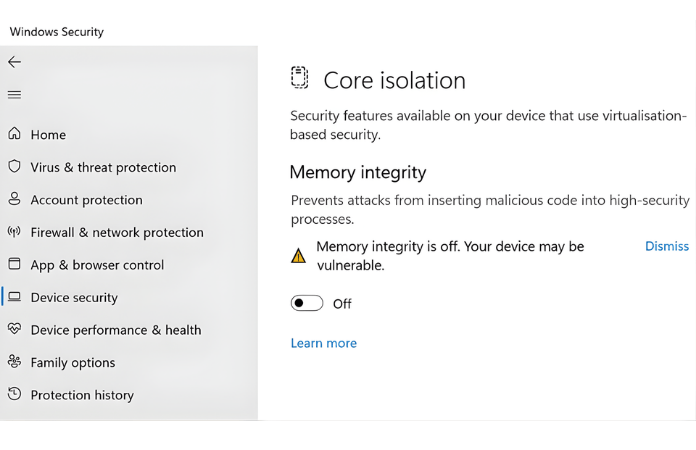Expand the hamburger navigation menu
This screenshot has height=450, width=696.
[14, 95]
